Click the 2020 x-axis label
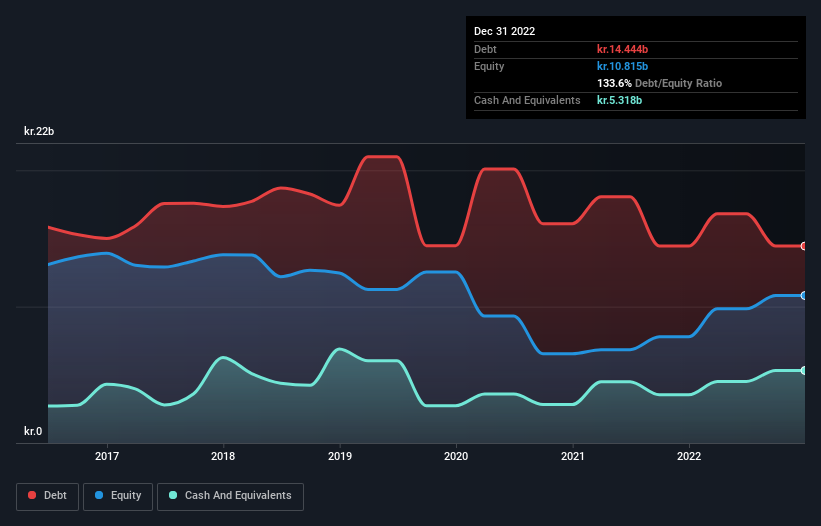The width and height of the screenshot is (821, 526). pyautogui.click(x=456, y=456)
